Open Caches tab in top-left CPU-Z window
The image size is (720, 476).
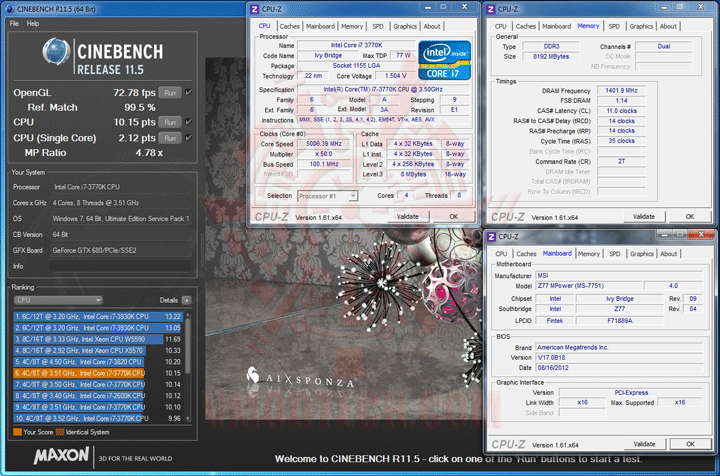tap(289, 26)
